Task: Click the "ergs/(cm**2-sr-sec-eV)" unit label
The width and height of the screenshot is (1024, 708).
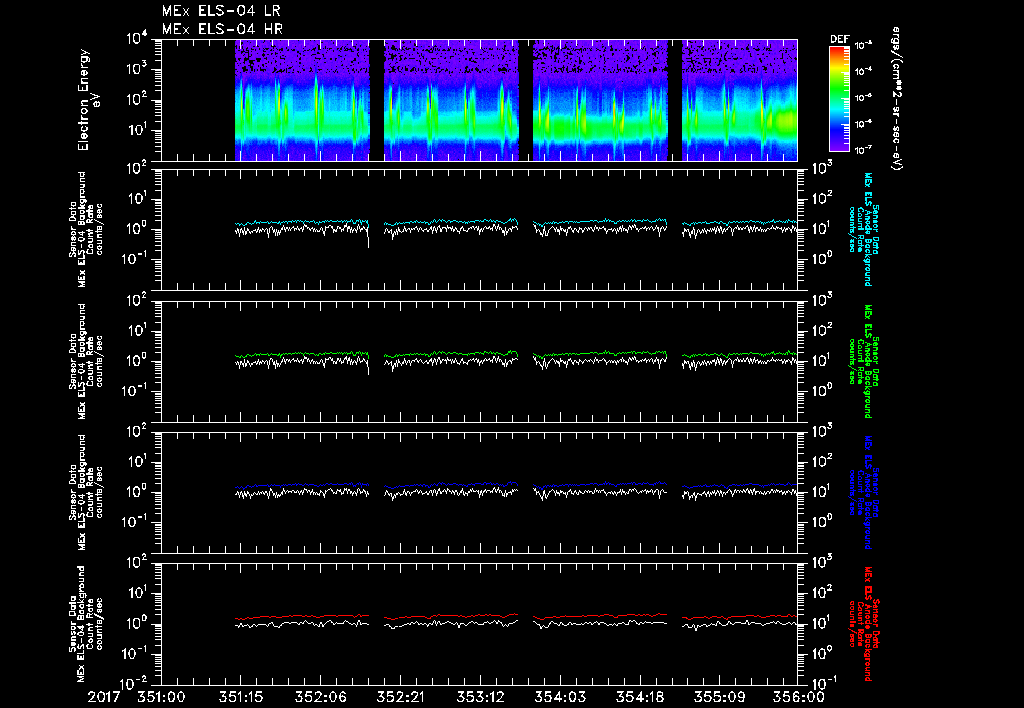Action: pos(897,99)
